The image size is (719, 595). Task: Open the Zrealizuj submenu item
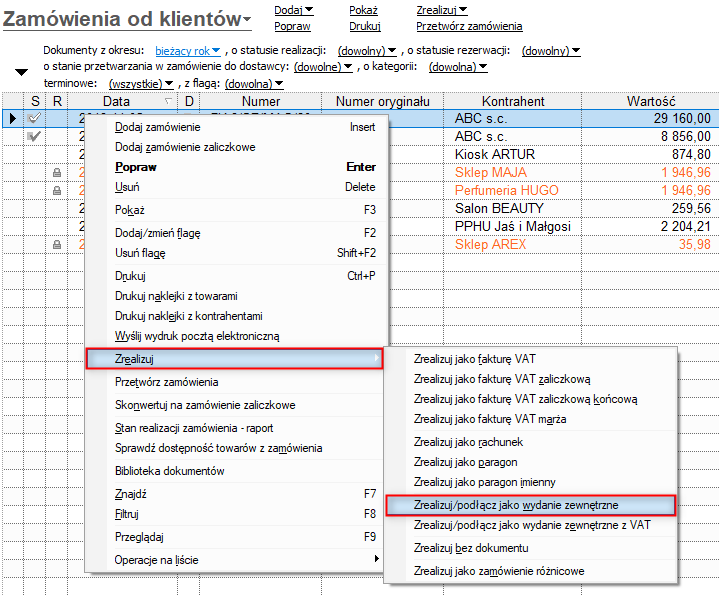coord(235,358)
